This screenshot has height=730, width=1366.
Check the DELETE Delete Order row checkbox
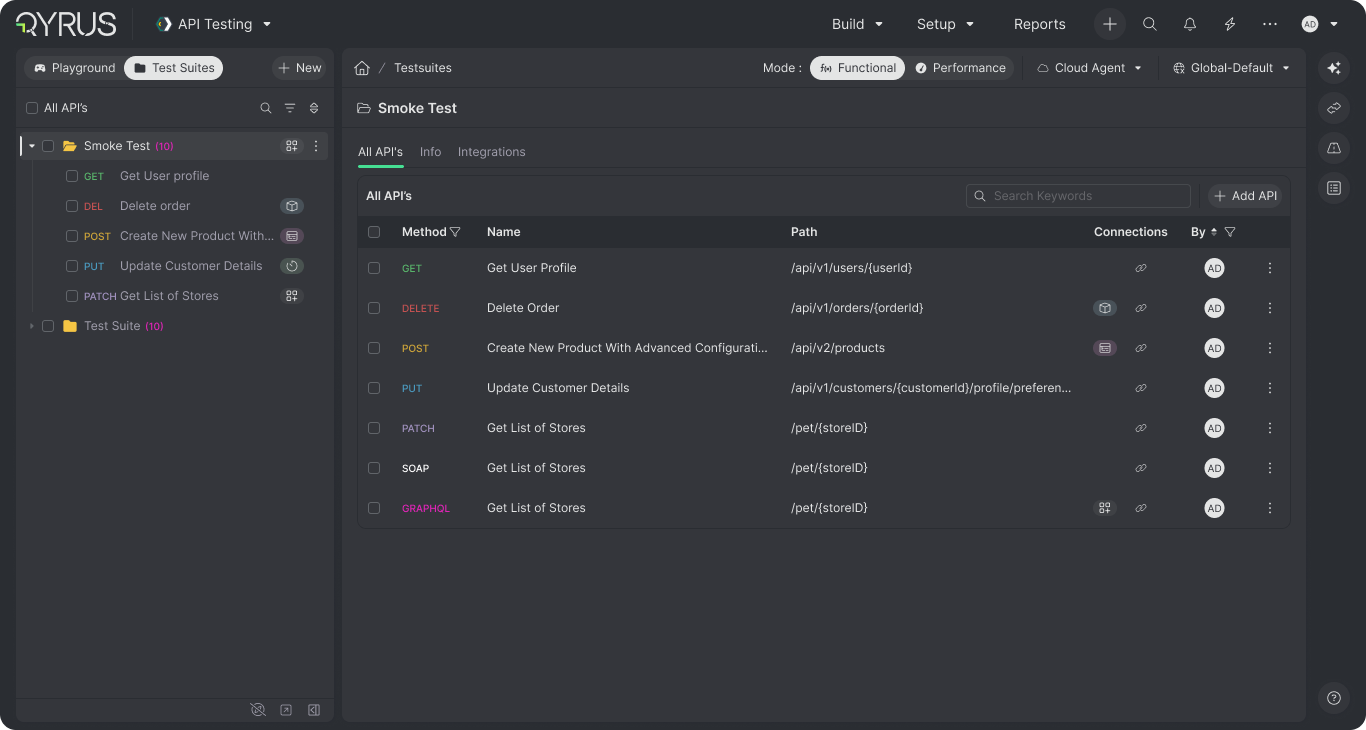coord(374,308)
